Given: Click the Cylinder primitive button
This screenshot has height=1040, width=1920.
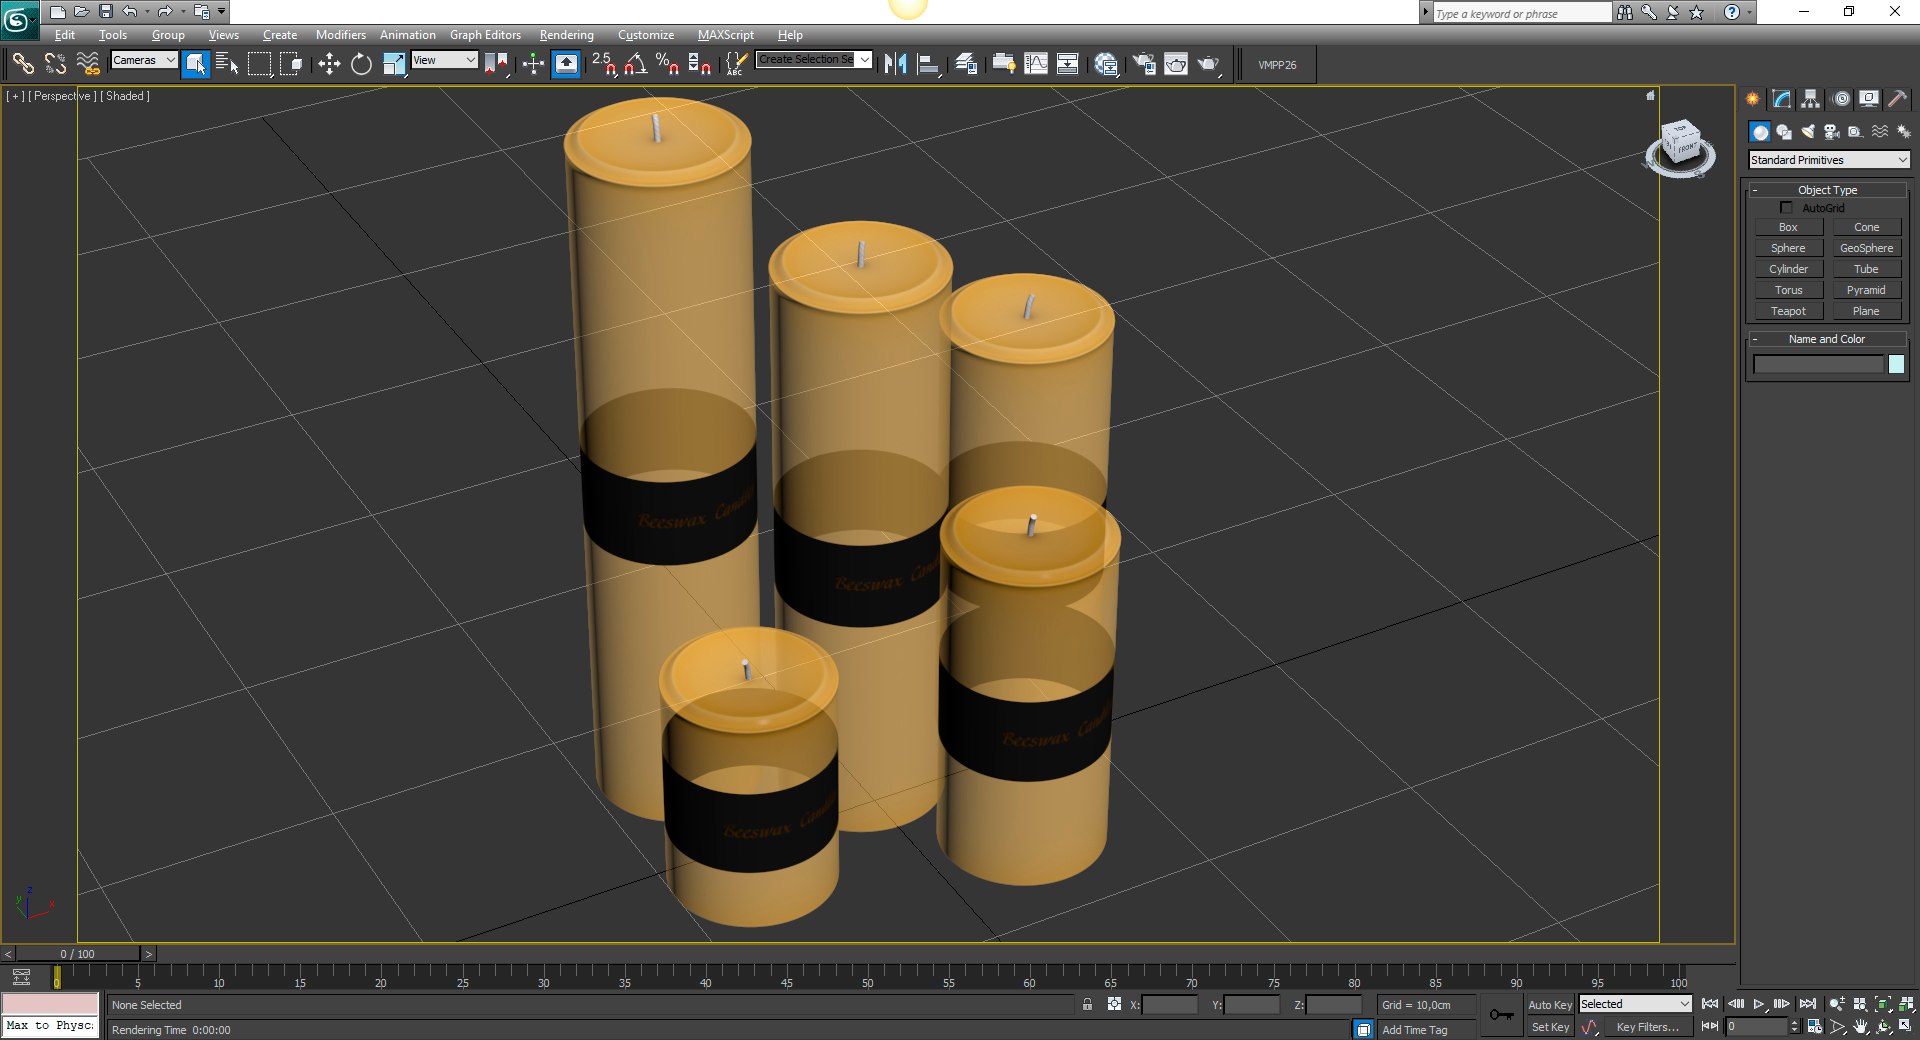Looking at the screenshot, I should [x=1788, y=269].
